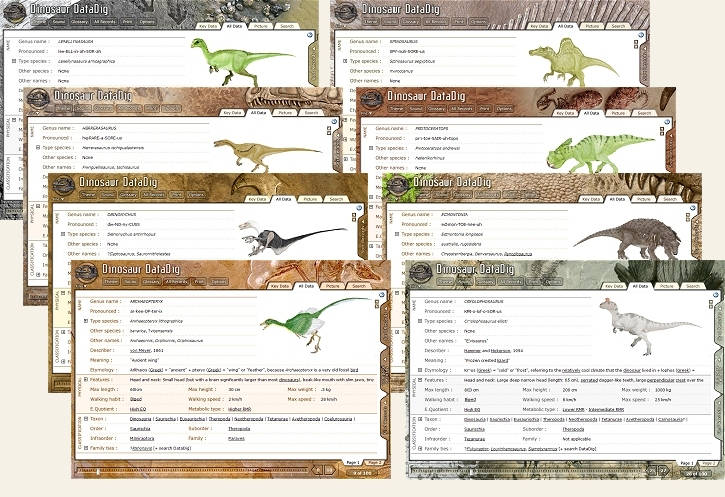Click green Archaeopteryx illustration

(x=315, y=323)
